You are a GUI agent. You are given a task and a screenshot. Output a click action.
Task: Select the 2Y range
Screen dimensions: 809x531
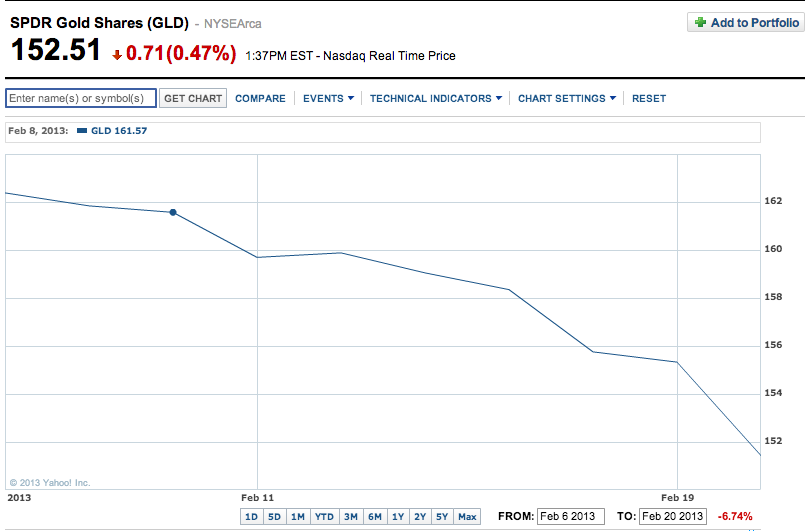click(420, 517)
